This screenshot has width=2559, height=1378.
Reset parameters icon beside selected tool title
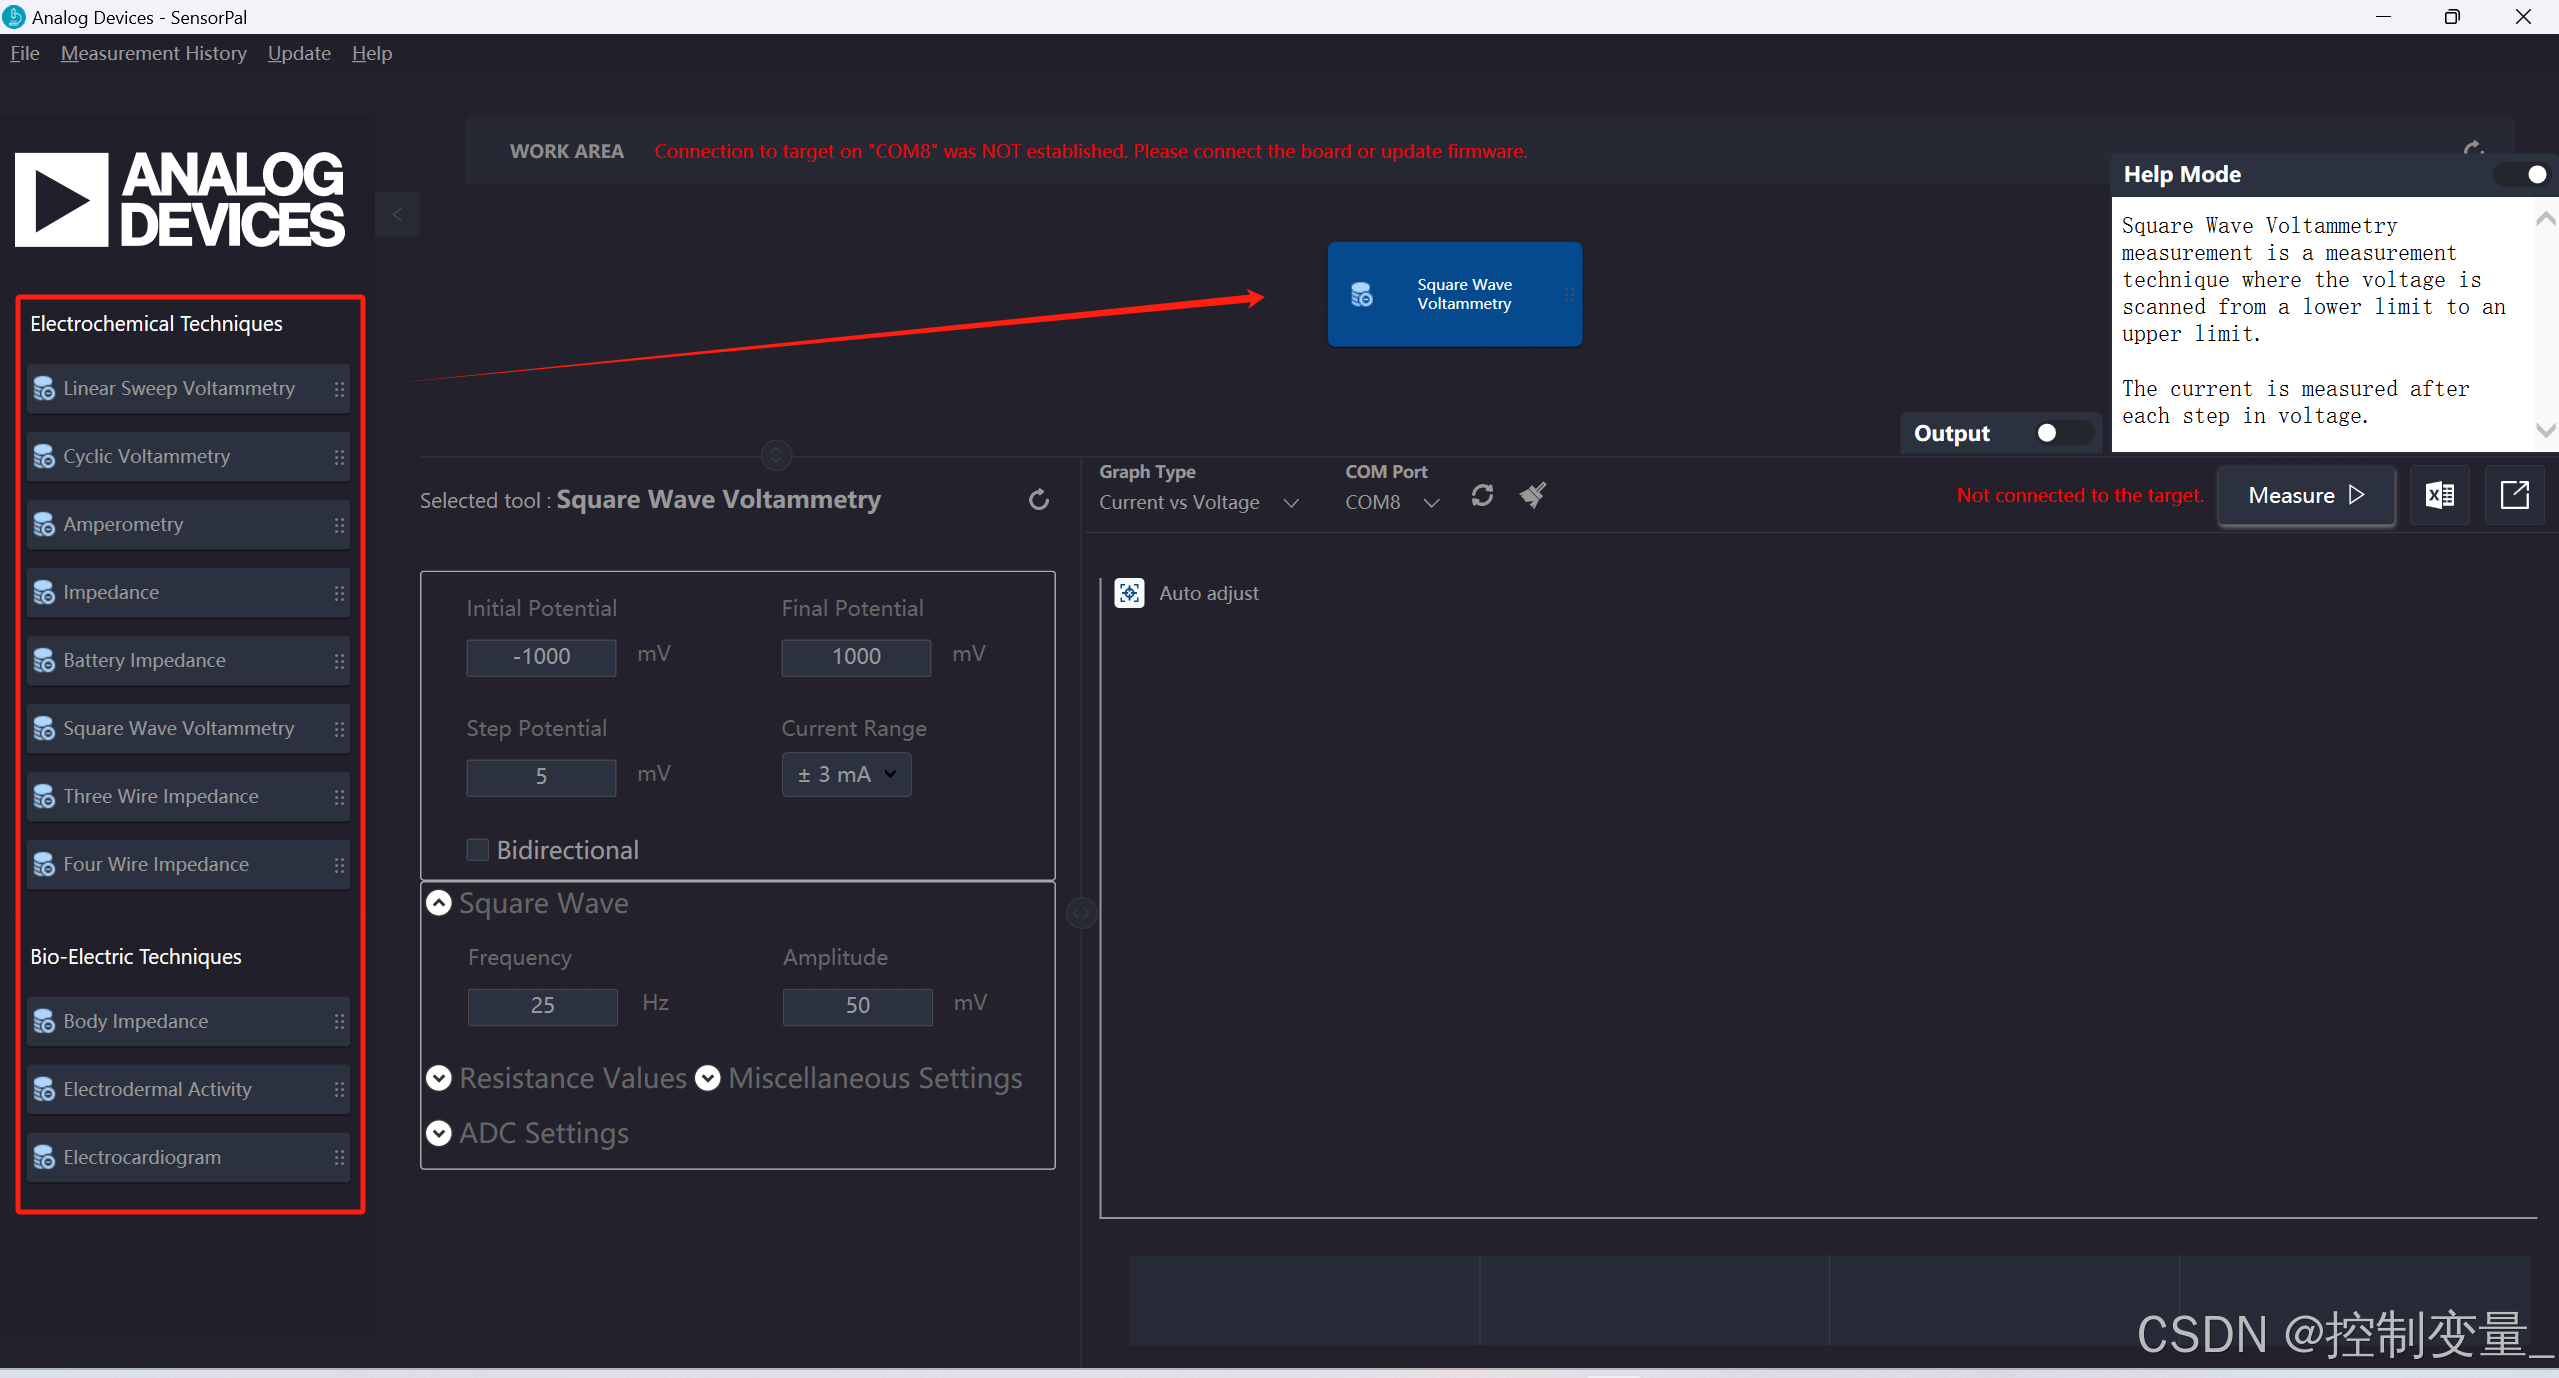coord(1039,500)
